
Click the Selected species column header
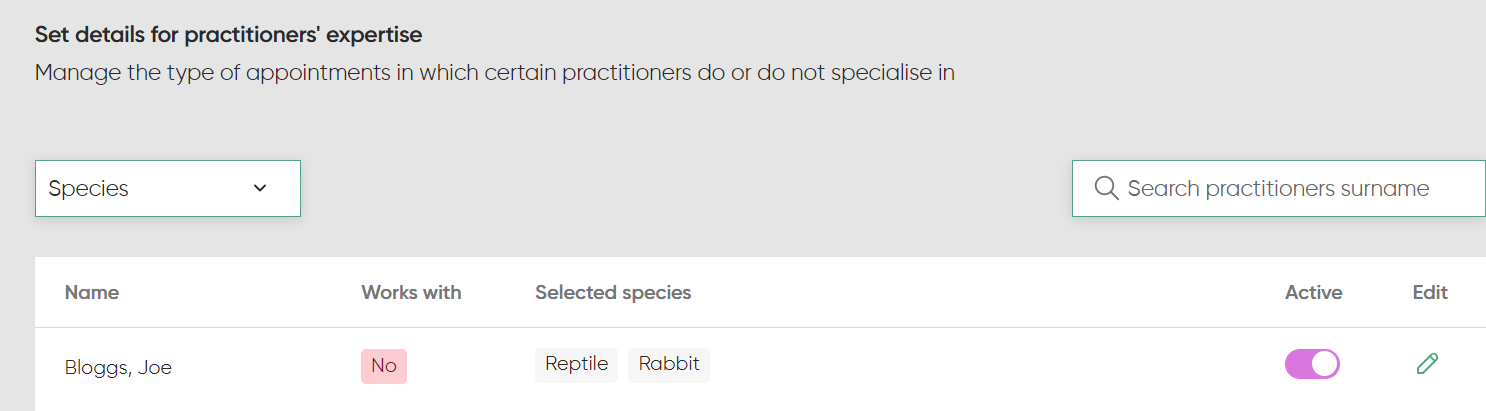613,293
